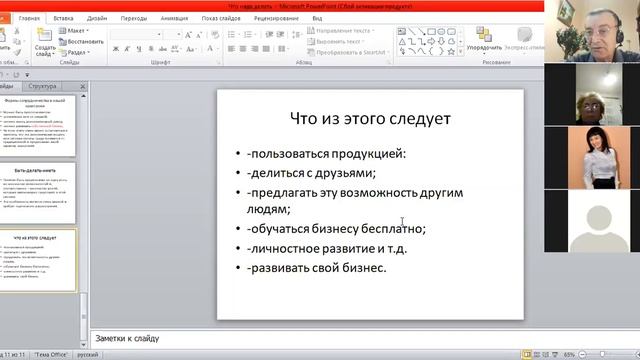Screen dimensions: 640x360
Task: Select right arrow shape in gallery
Action: coord(431,42)
